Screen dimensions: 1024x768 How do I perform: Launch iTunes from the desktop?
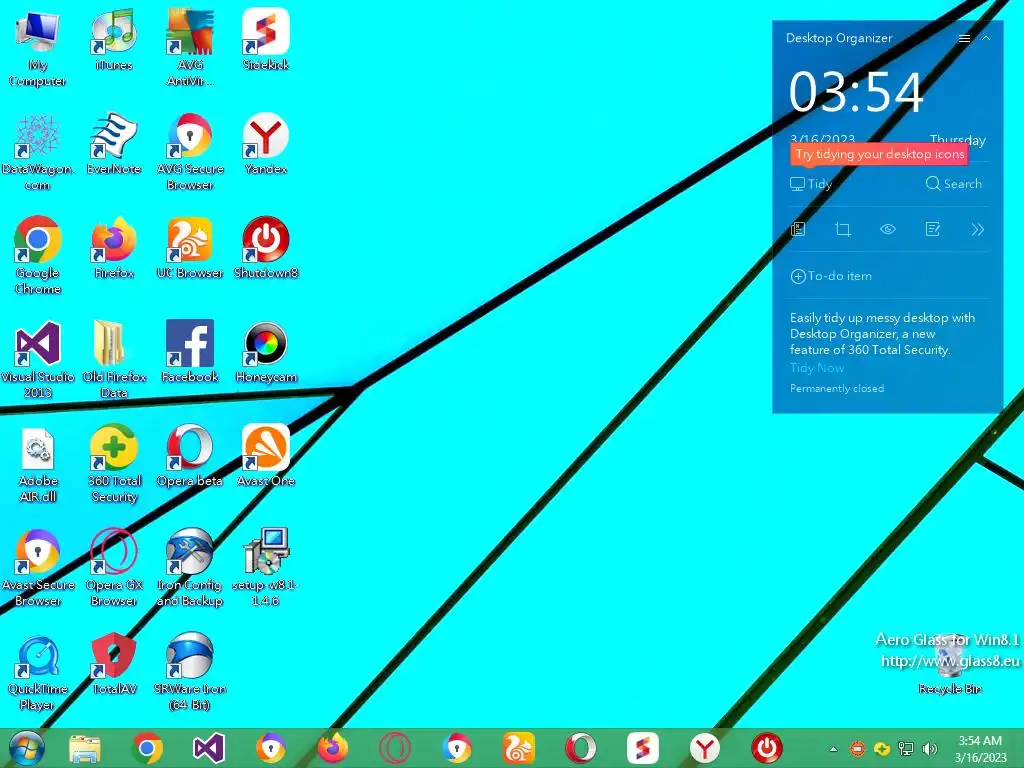(114, 39)
